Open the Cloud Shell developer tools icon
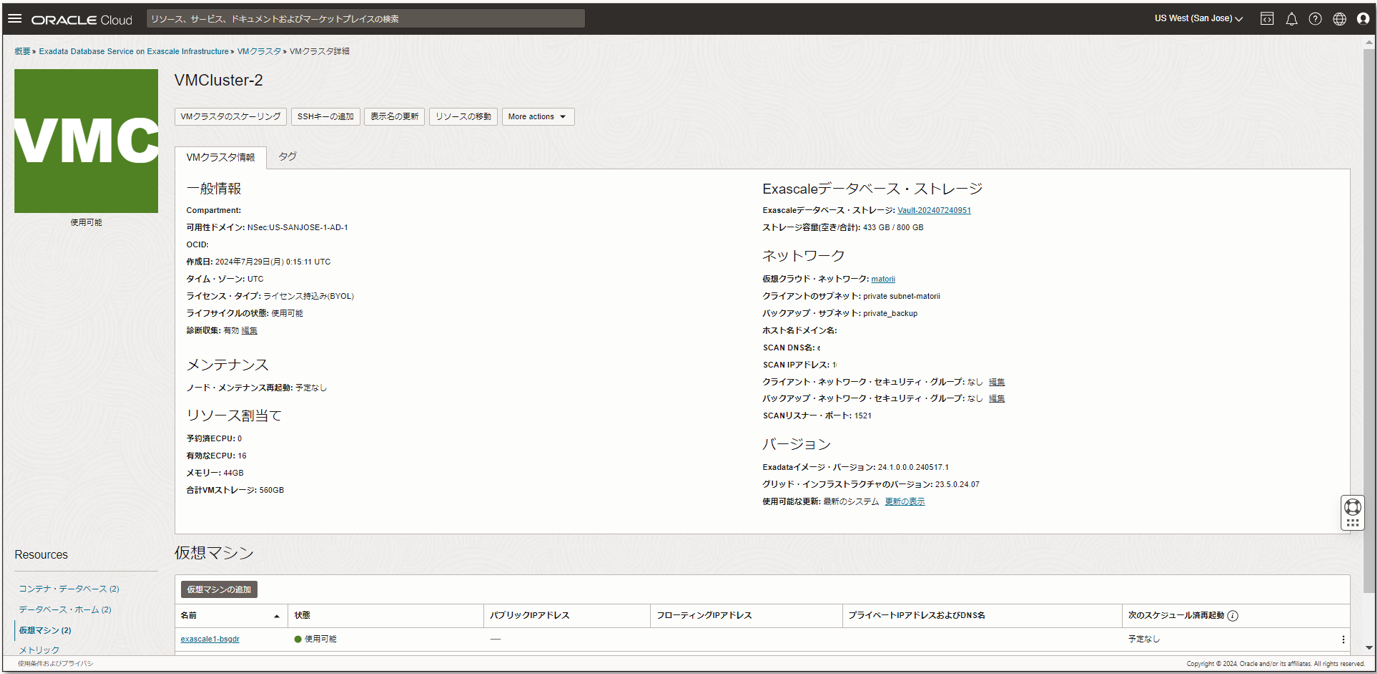This screenshot has width=1377, height=674. pos(1267,19)
